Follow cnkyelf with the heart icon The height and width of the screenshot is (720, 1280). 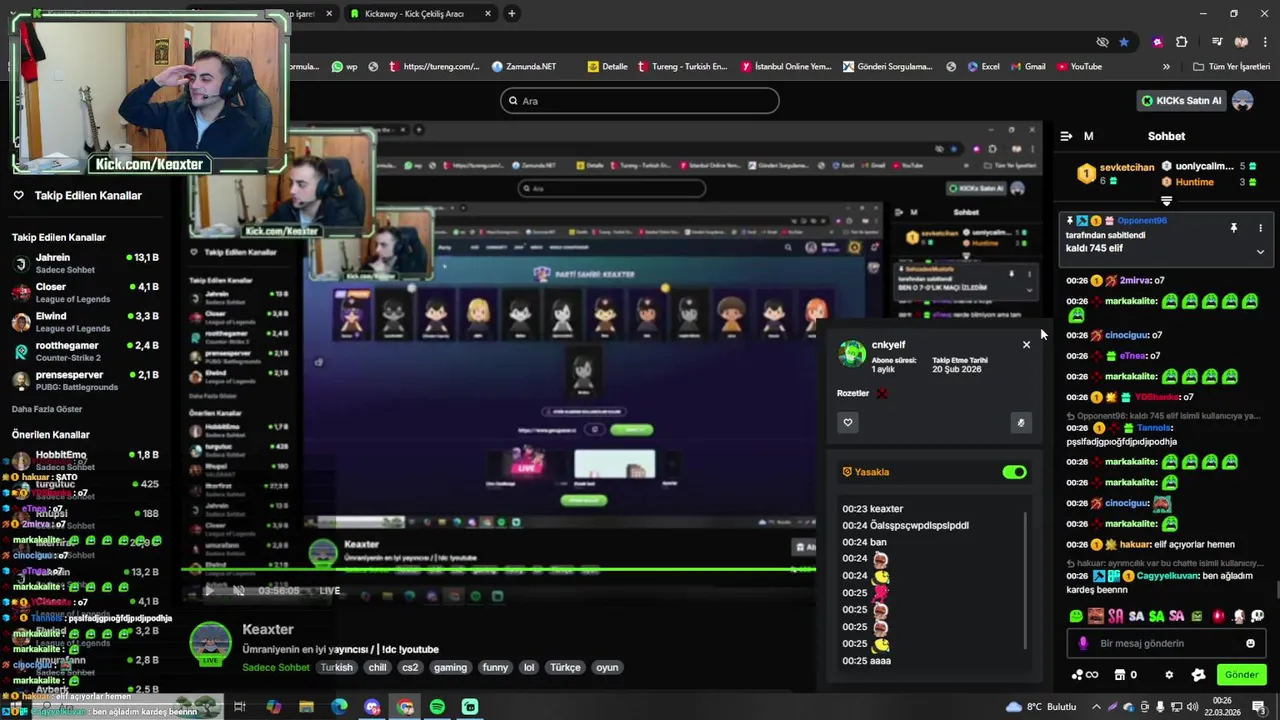(x=848, y=423)
